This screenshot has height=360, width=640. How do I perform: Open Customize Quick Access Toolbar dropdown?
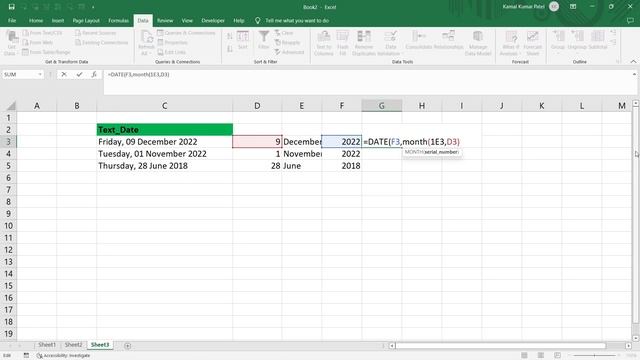click(93, 7)
